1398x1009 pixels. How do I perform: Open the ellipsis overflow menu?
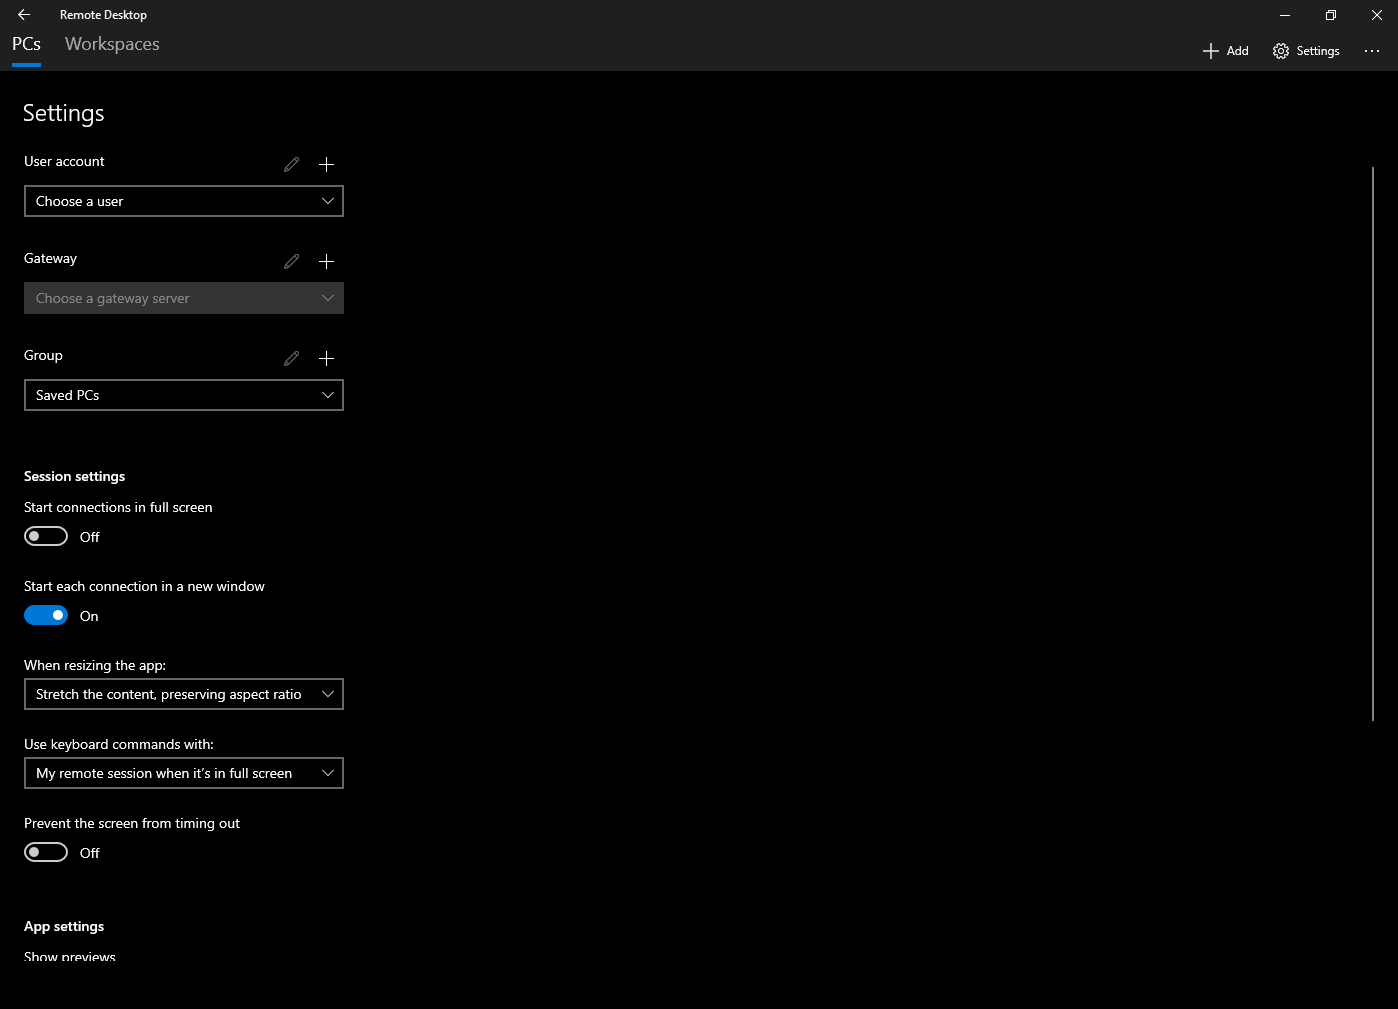1371,50
